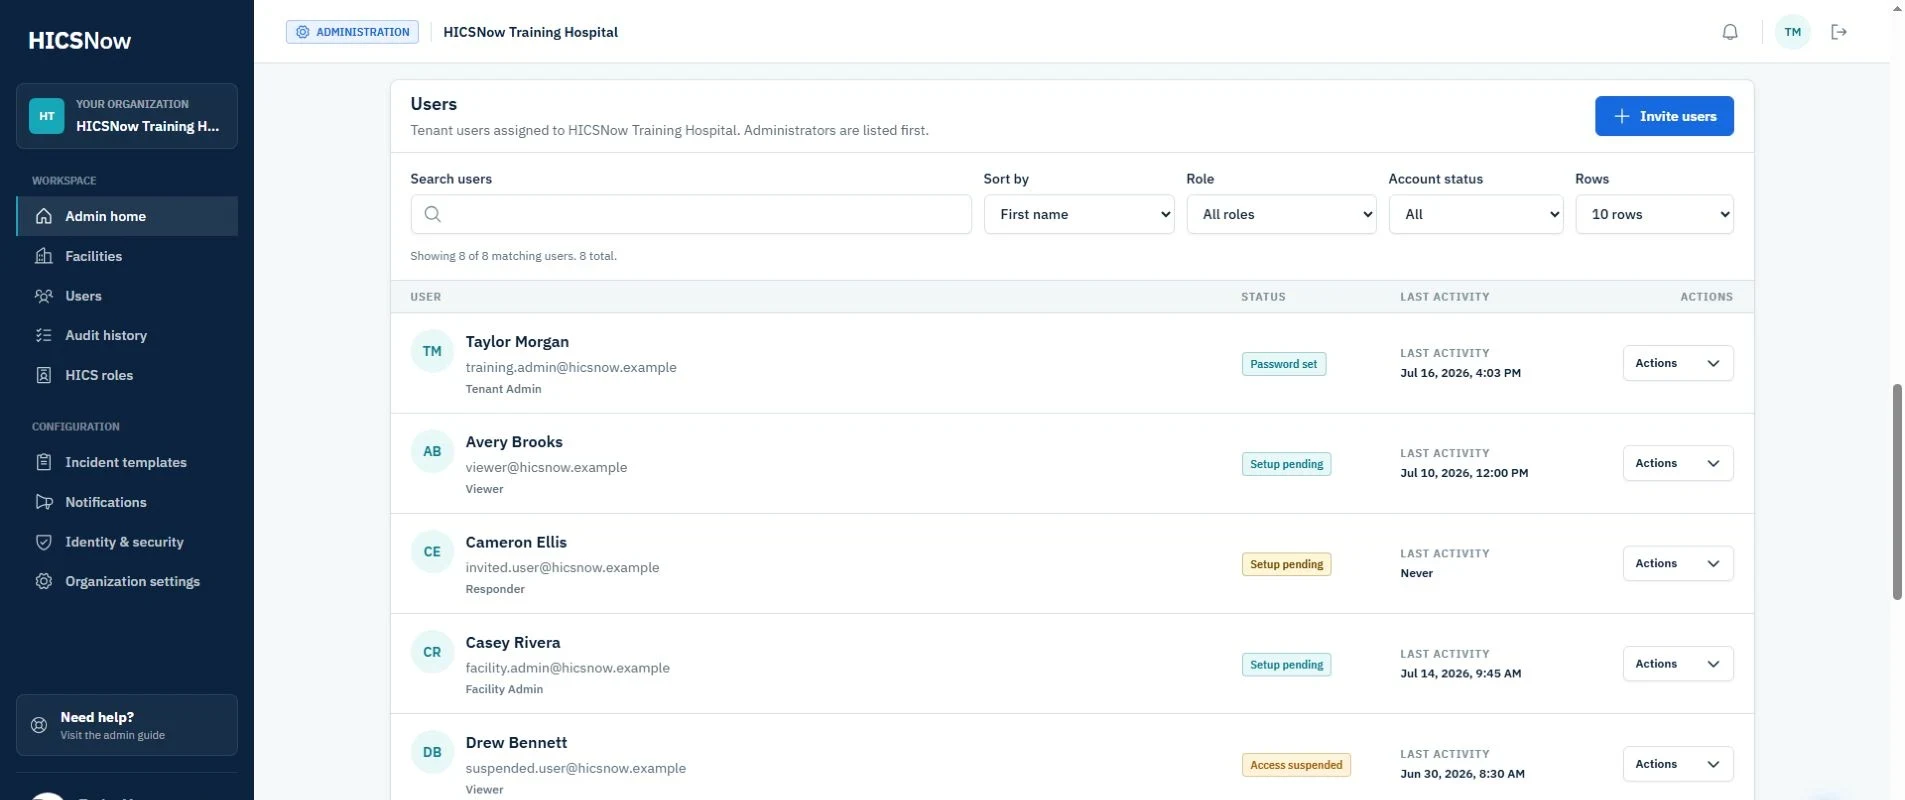Click Drew Bennett's DB avatar
This screenshot has width=1905, height=800.
tap(432, 752)
